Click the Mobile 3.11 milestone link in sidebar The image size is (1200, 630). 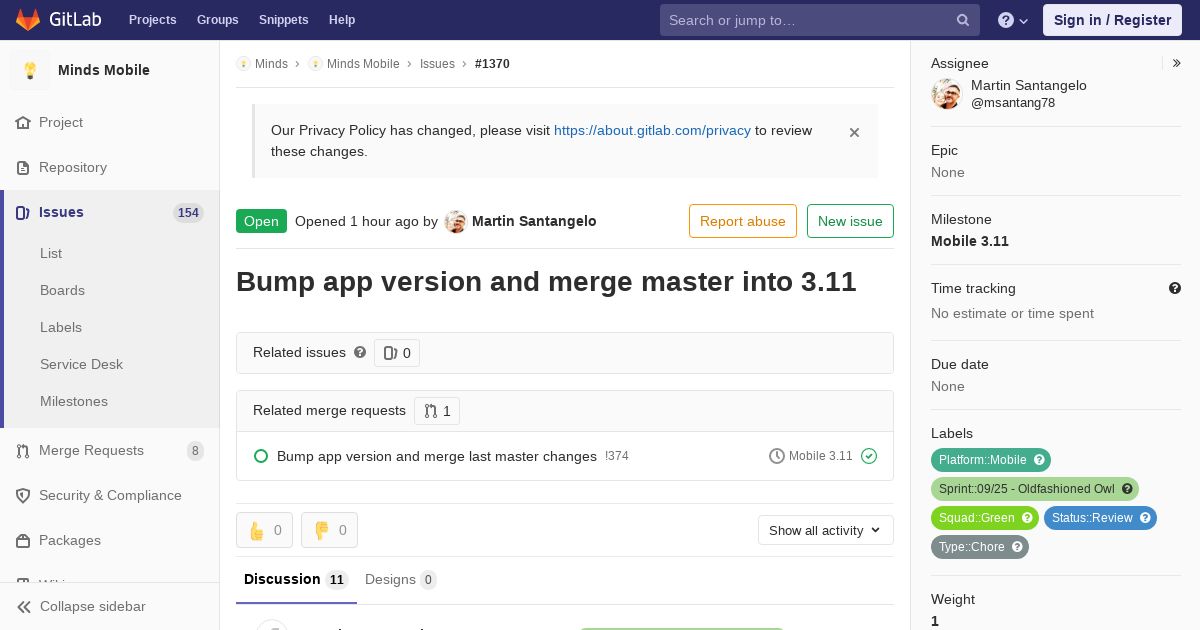pyautogui.click(x=970, y=241)
